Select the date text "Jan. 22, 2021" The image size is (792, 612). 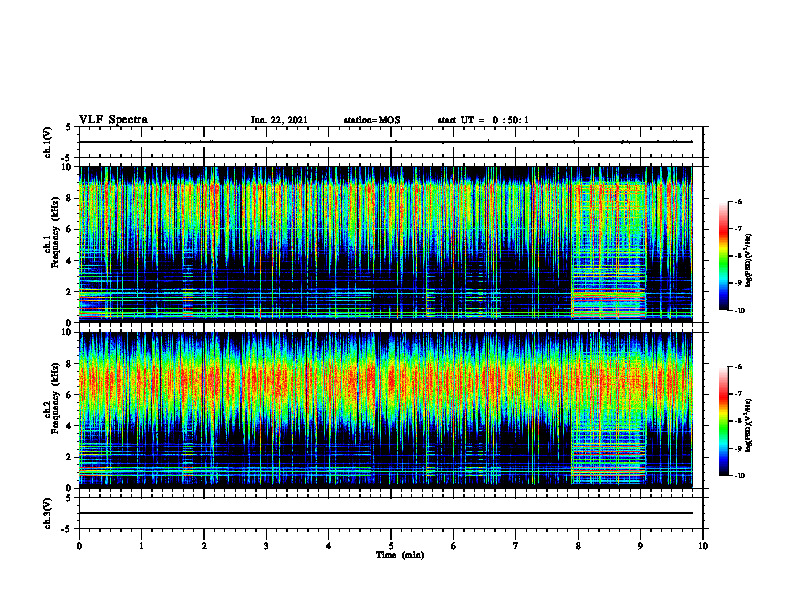click(279, 120)
